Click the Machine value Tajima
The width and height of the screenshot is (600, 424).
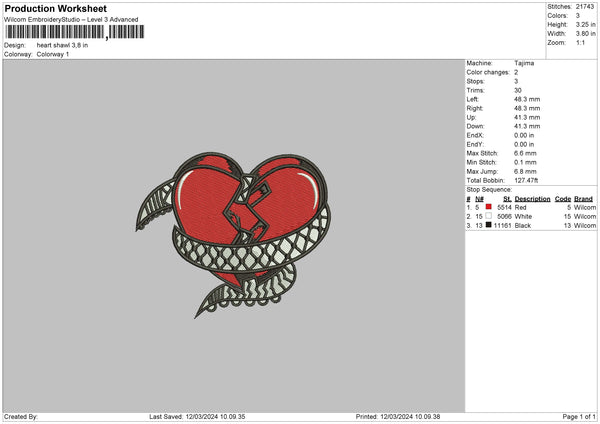tap(524, 63)
